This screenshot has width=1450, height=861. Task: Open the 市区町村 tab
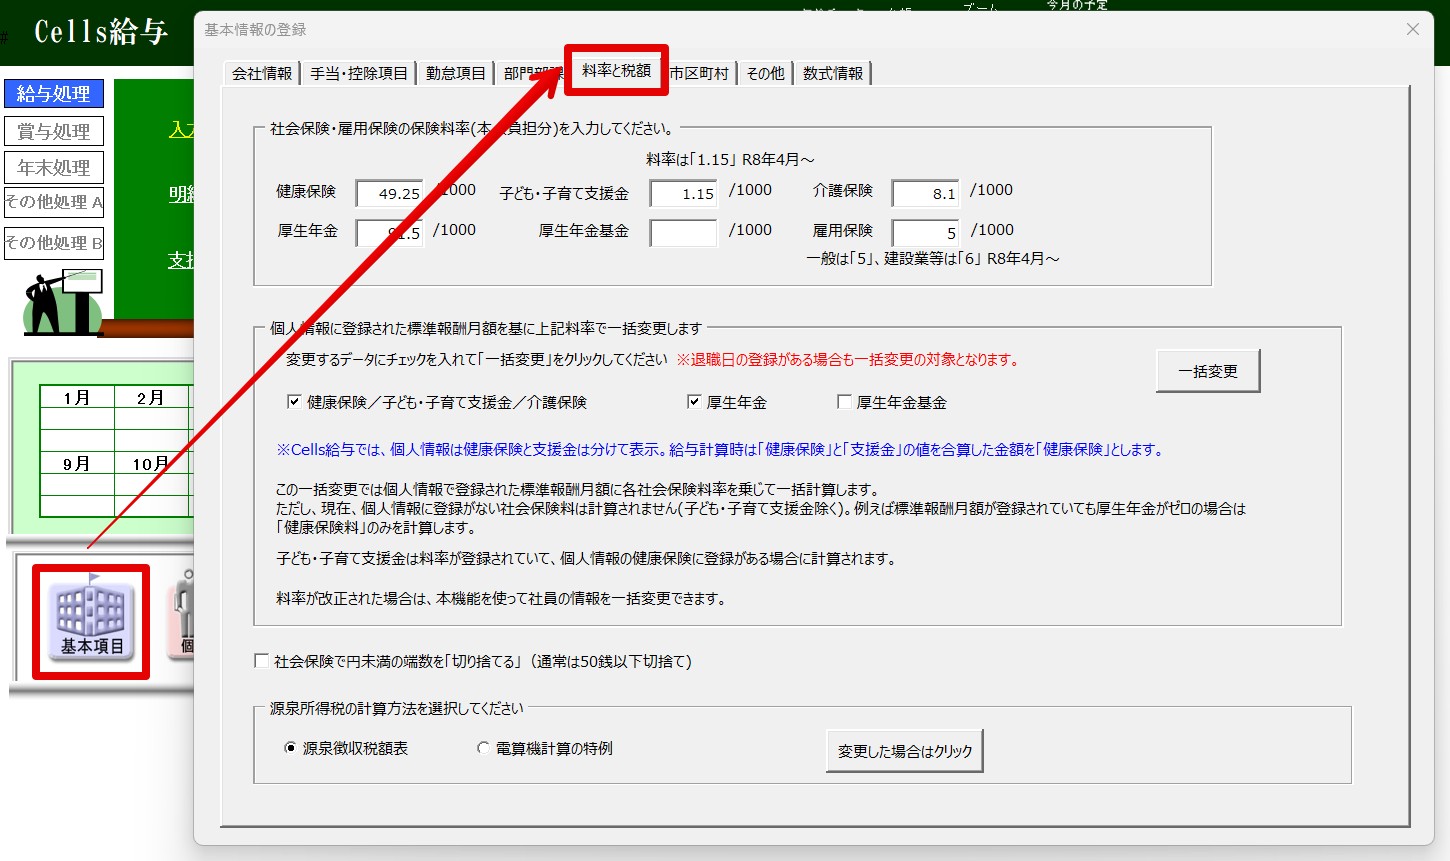pyautogui.click(x=700, y=73)
